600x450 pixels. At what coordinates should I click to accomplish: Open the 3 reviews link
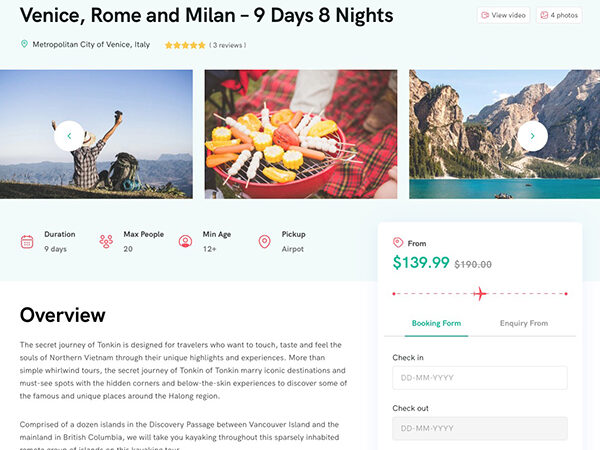click(228, 45)
